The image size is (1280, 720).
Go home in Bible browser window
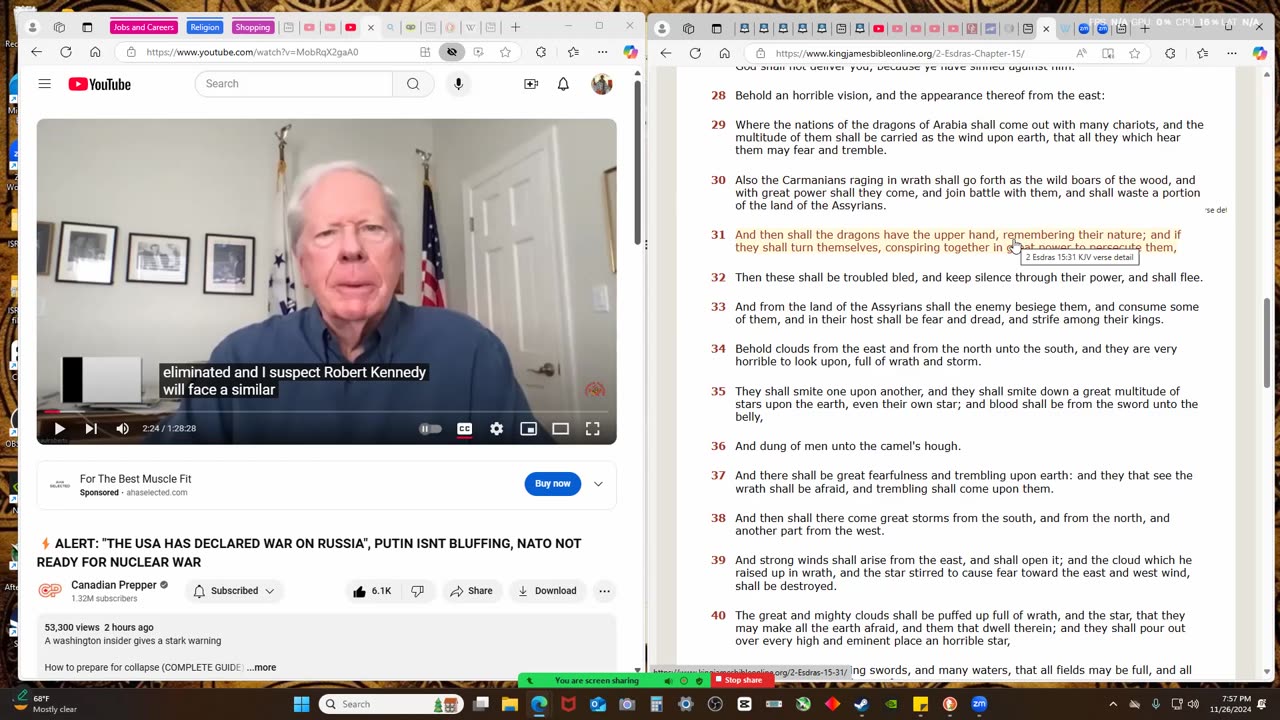(724, 53)
